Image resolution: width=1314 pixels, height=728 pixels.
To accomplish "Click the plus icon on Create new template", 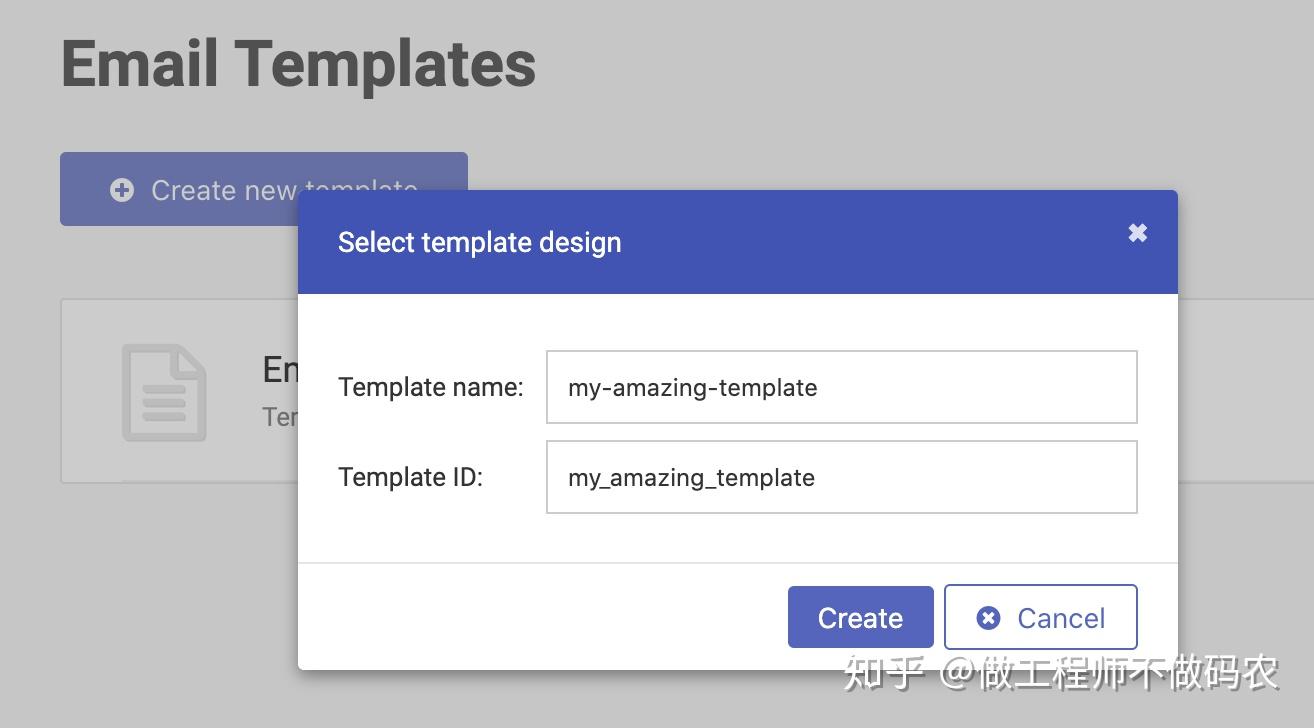I will [x=122, y=190].
